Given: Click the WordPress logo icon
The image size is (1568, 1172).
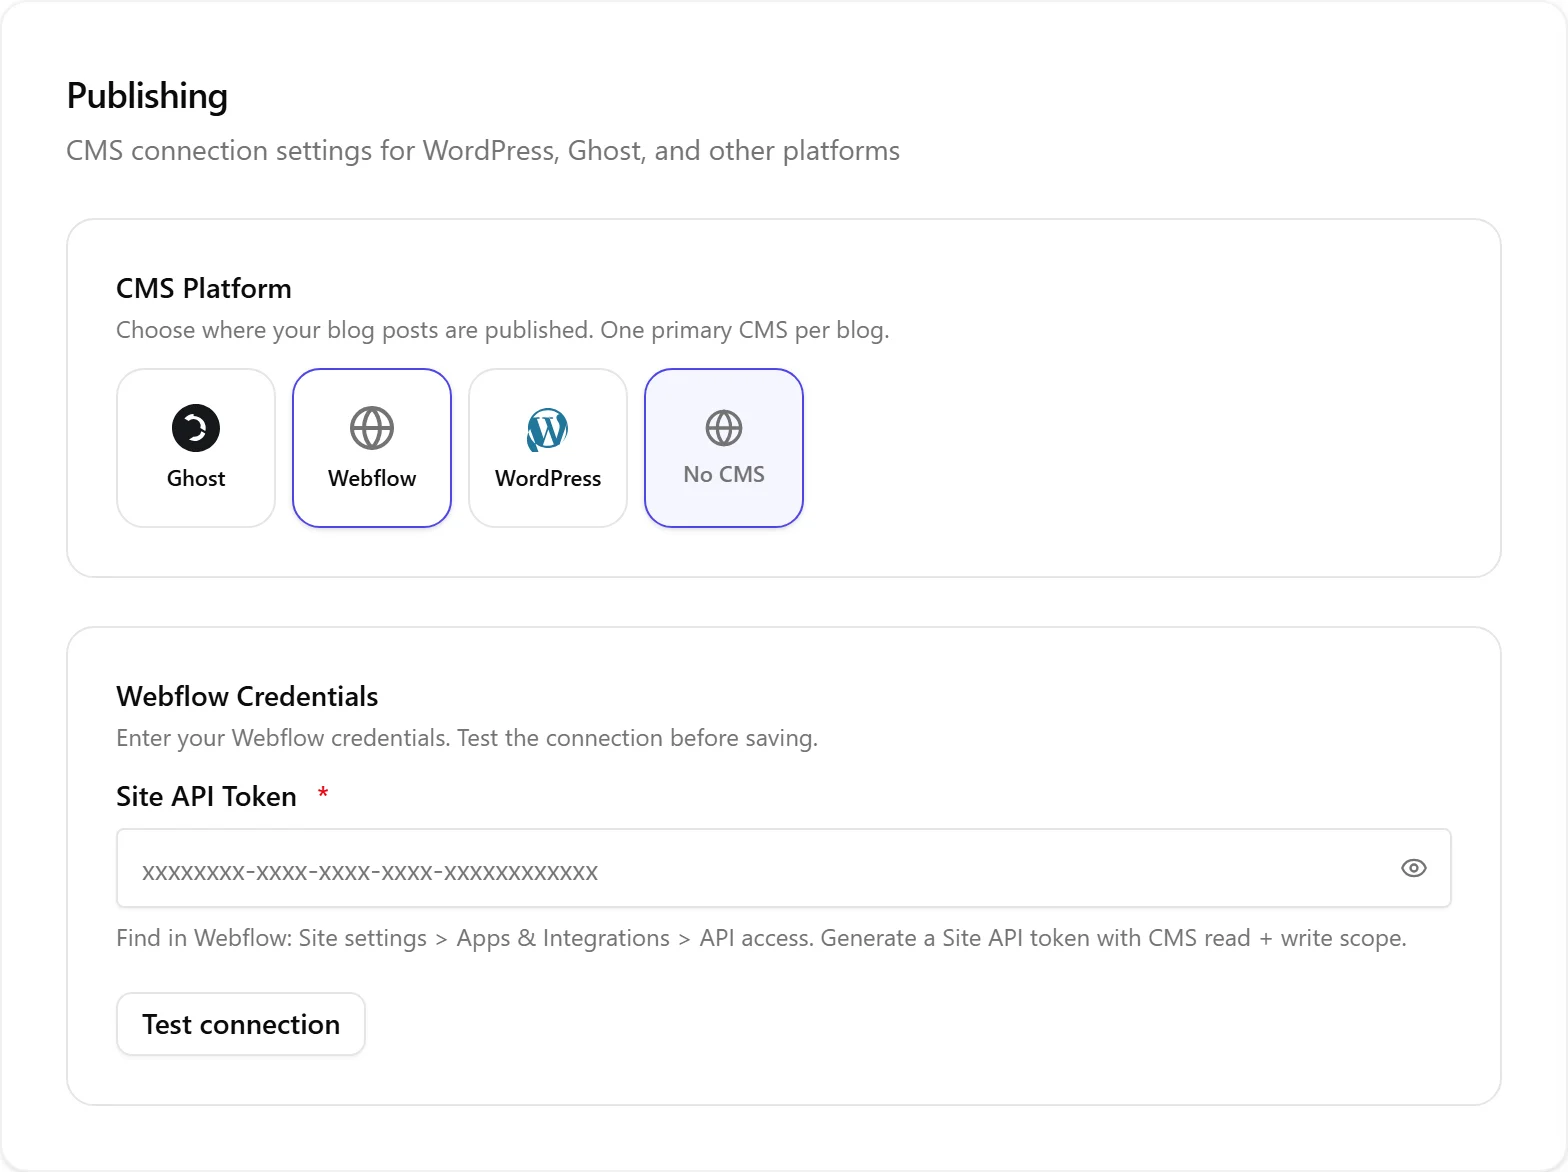Looking at the screenshot, I should [548, 429].
